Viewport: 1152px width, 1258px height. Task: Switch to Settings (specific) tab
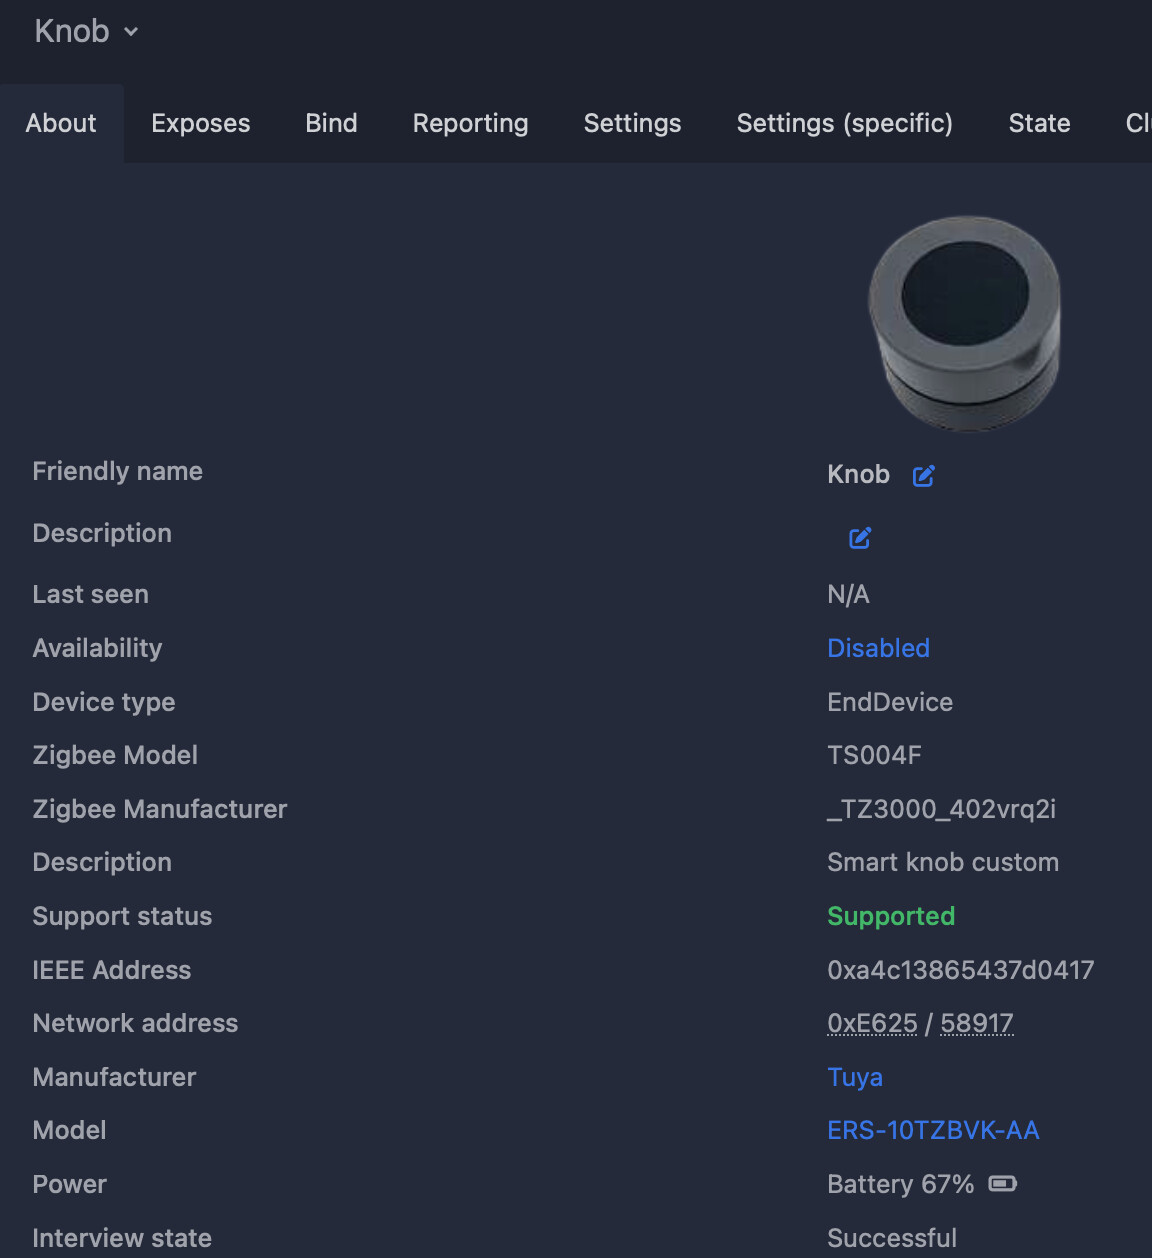tap(844, 123)
